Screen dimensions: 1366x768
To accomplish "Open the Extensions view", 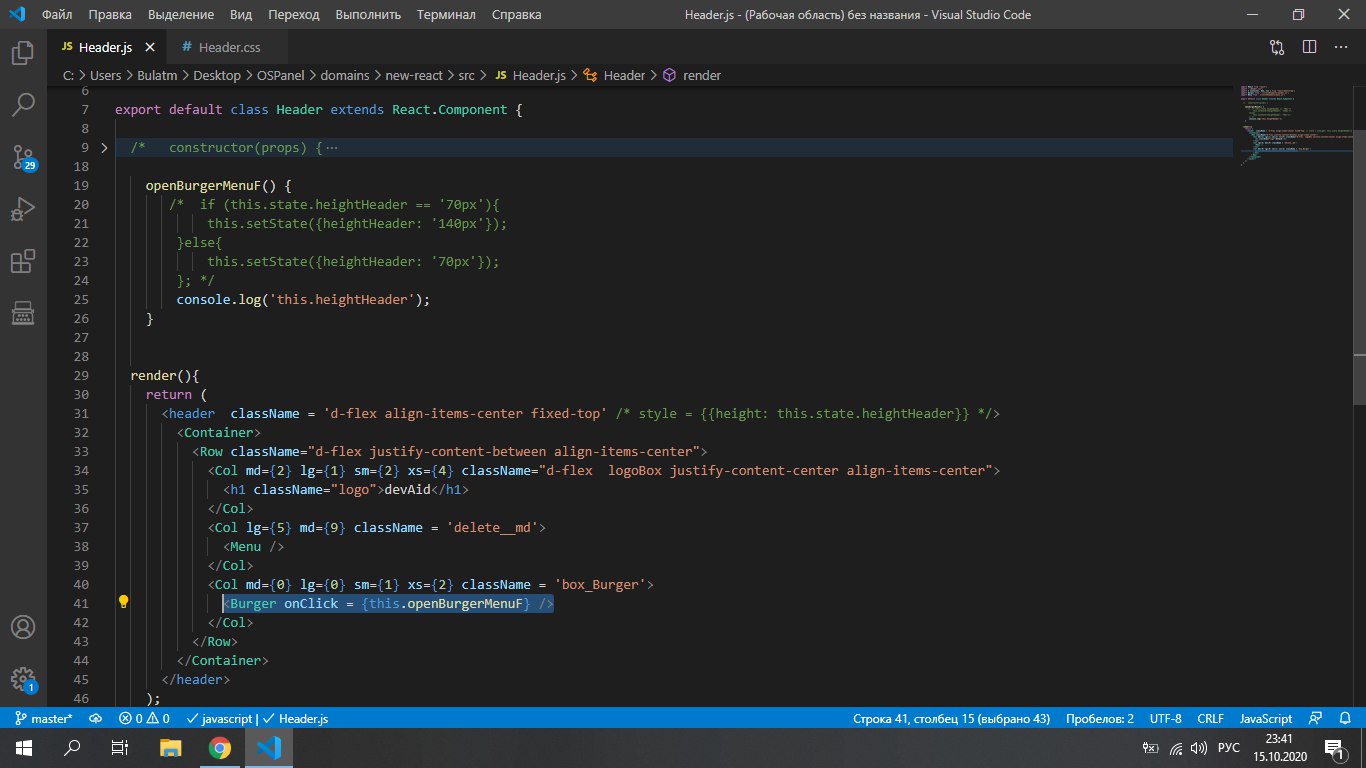I will point(22,262).
